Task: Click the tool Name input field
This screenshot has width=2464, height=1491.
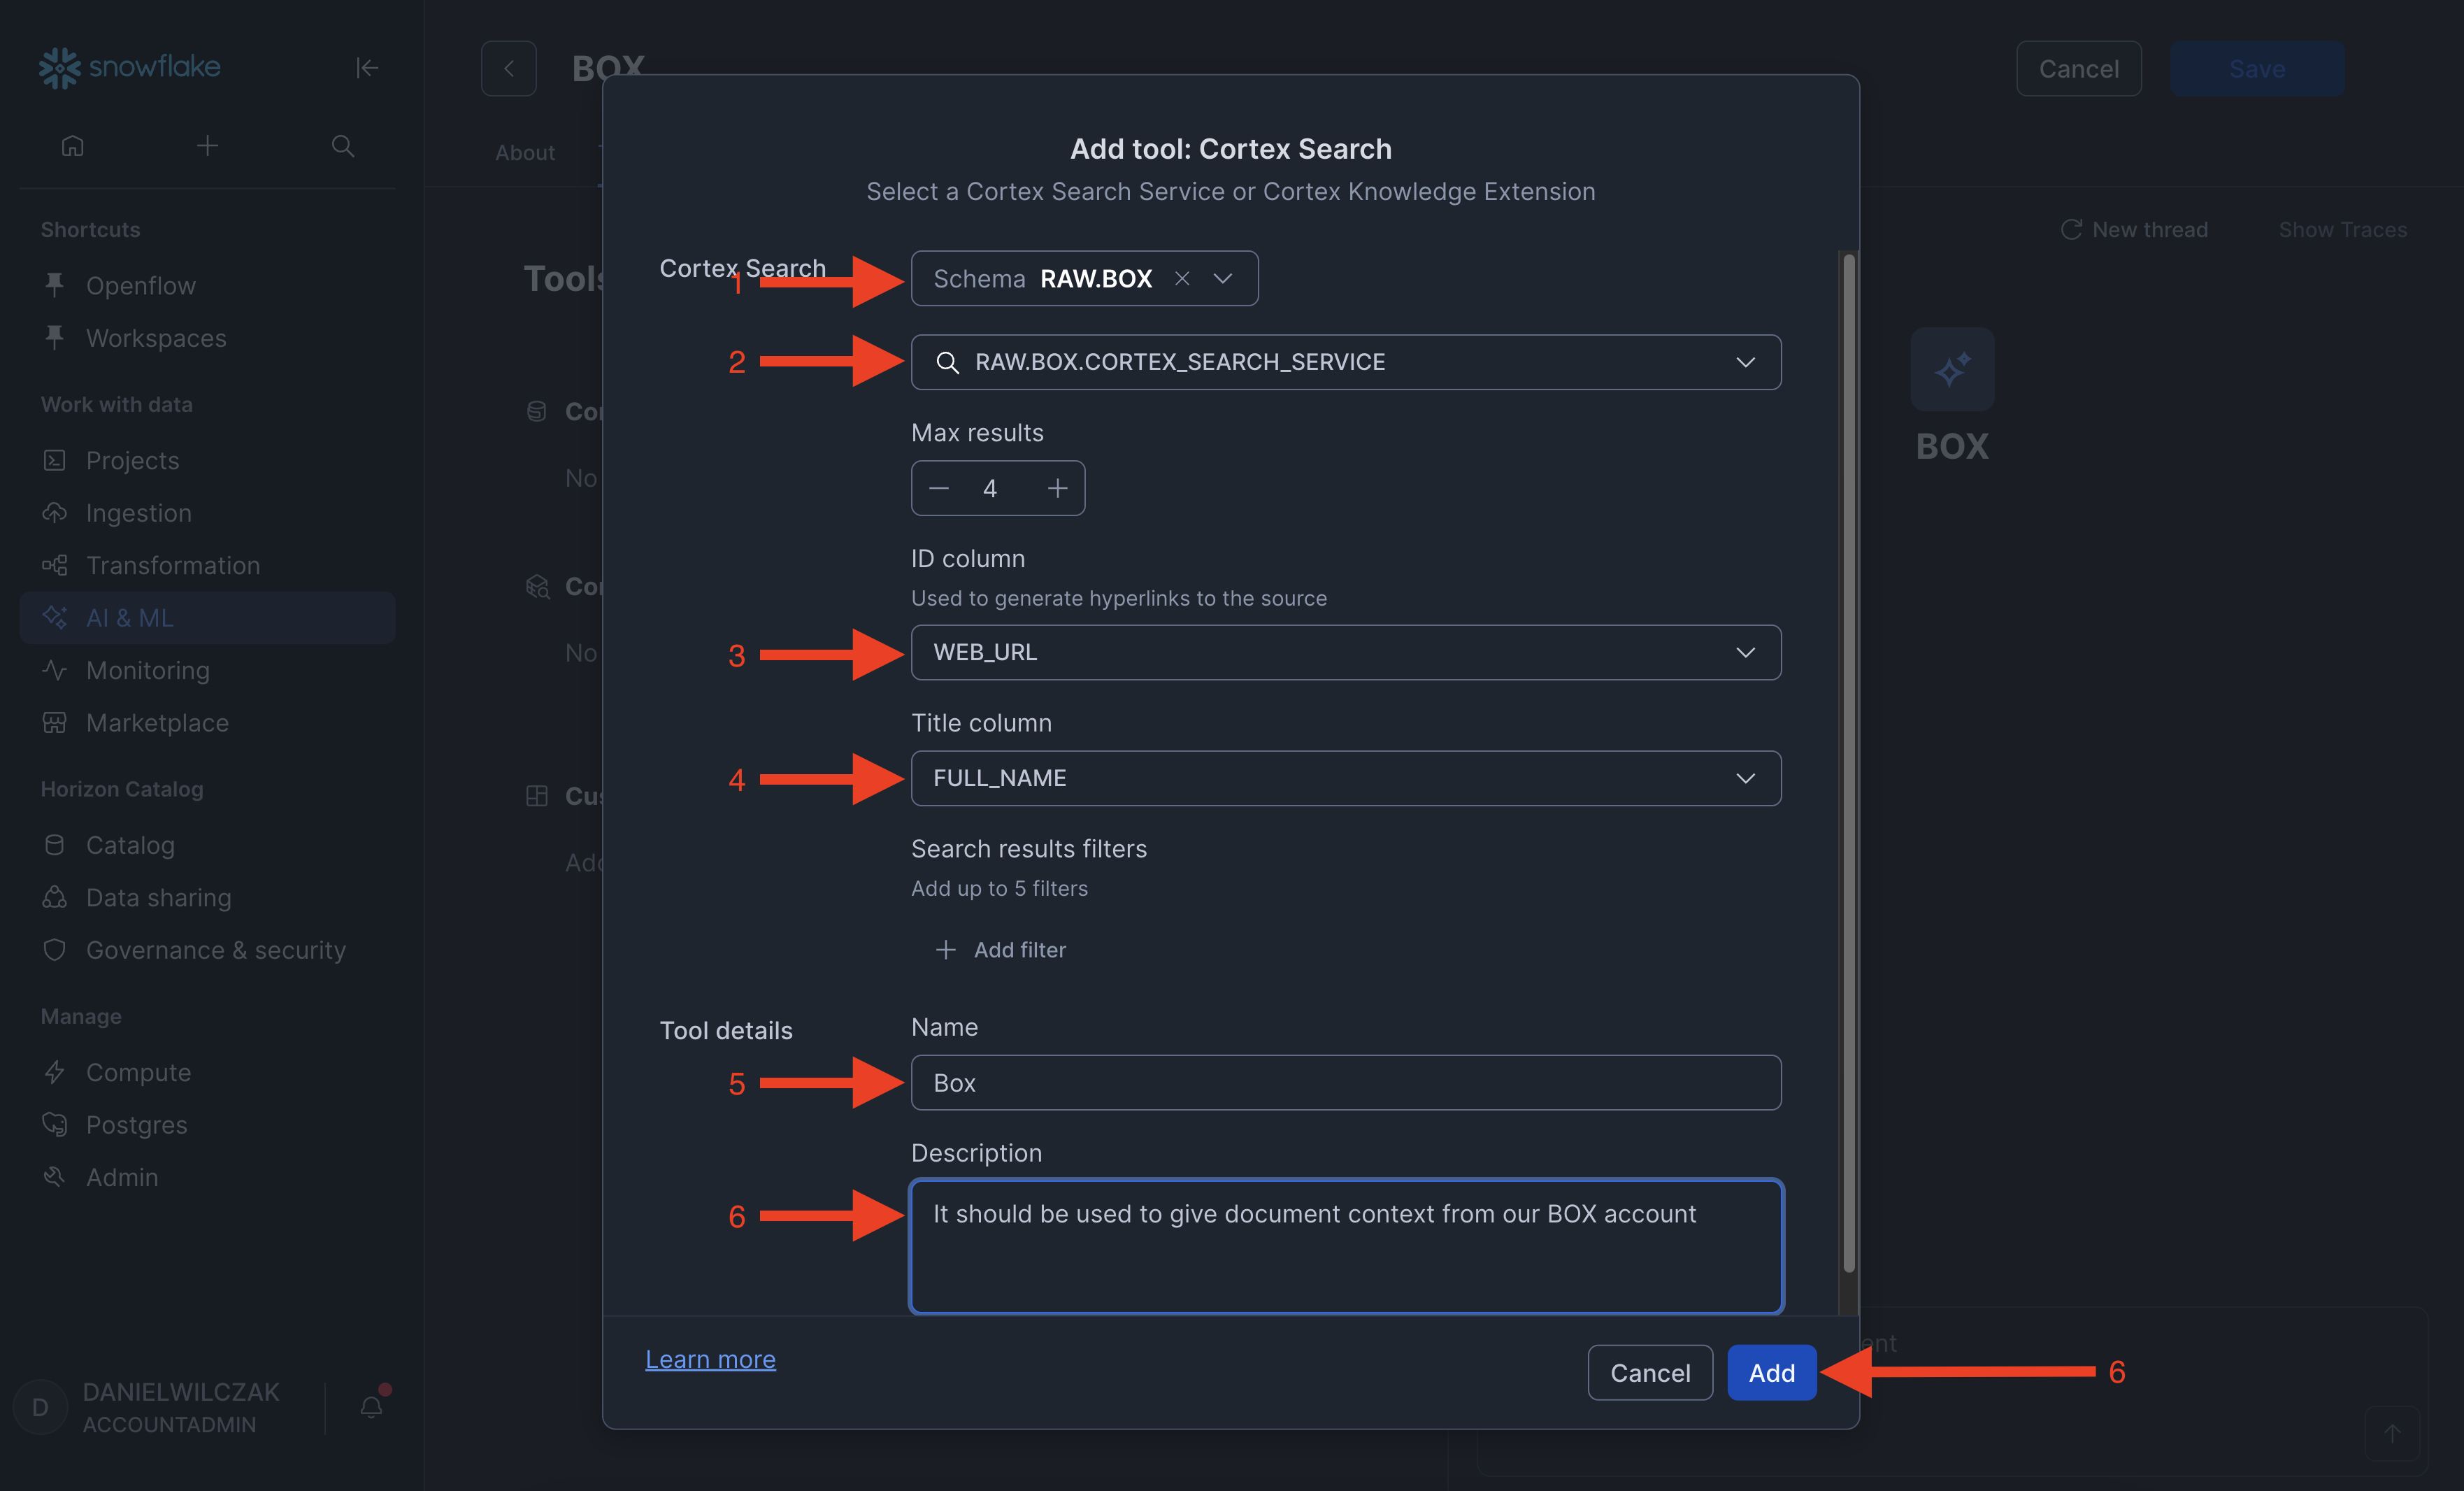Action: 1345,1083
